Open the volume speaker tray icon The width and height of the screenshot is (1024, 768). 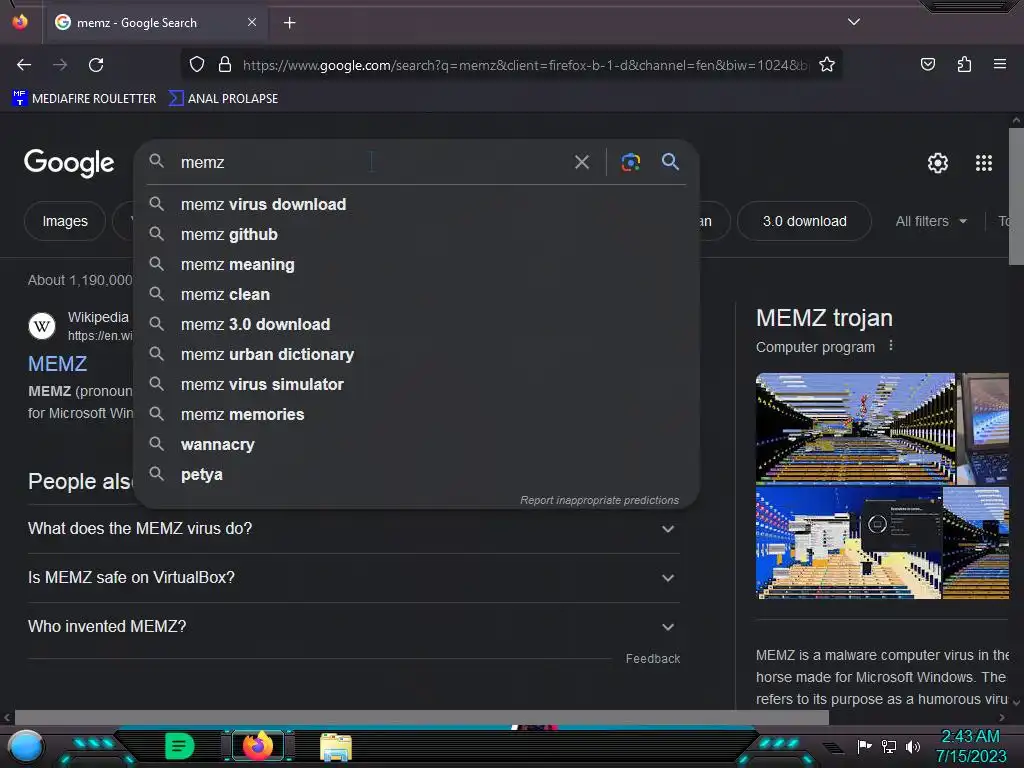pos(912,746)
